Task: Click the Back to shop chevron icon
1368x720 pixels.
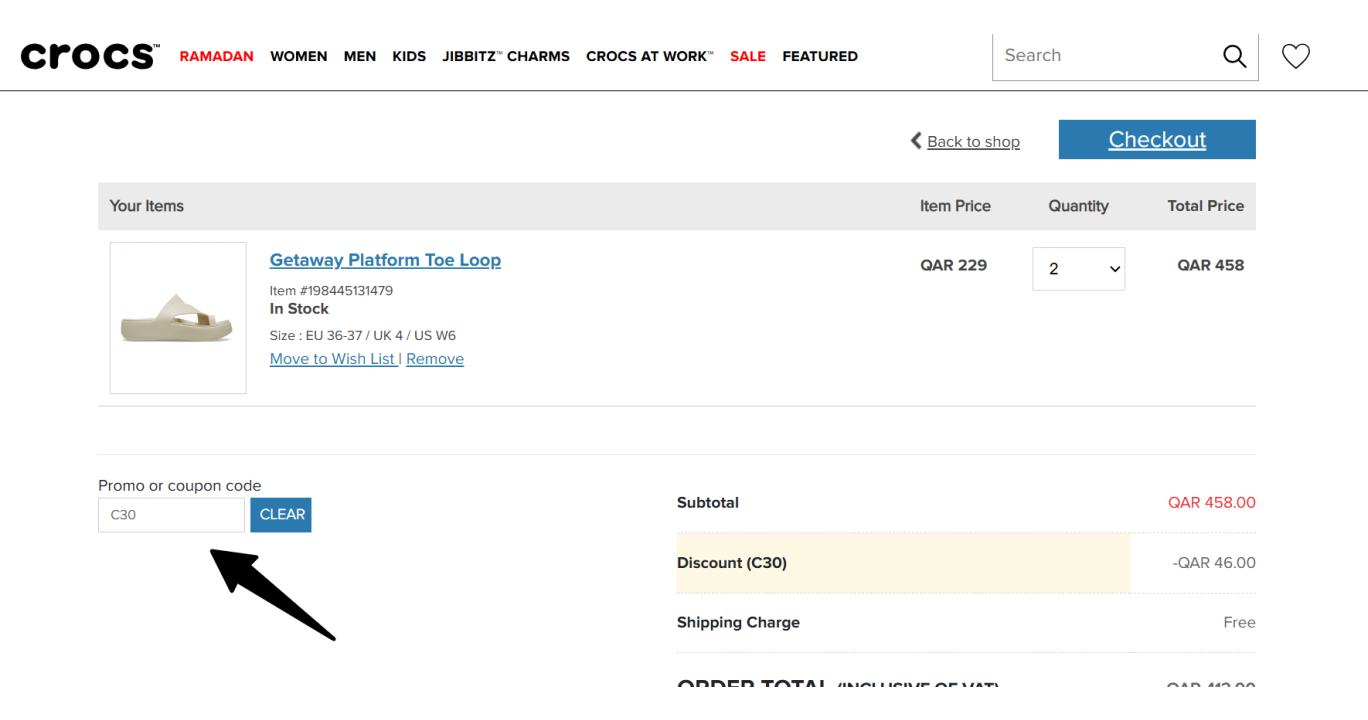Action: [x=915, y=141]
